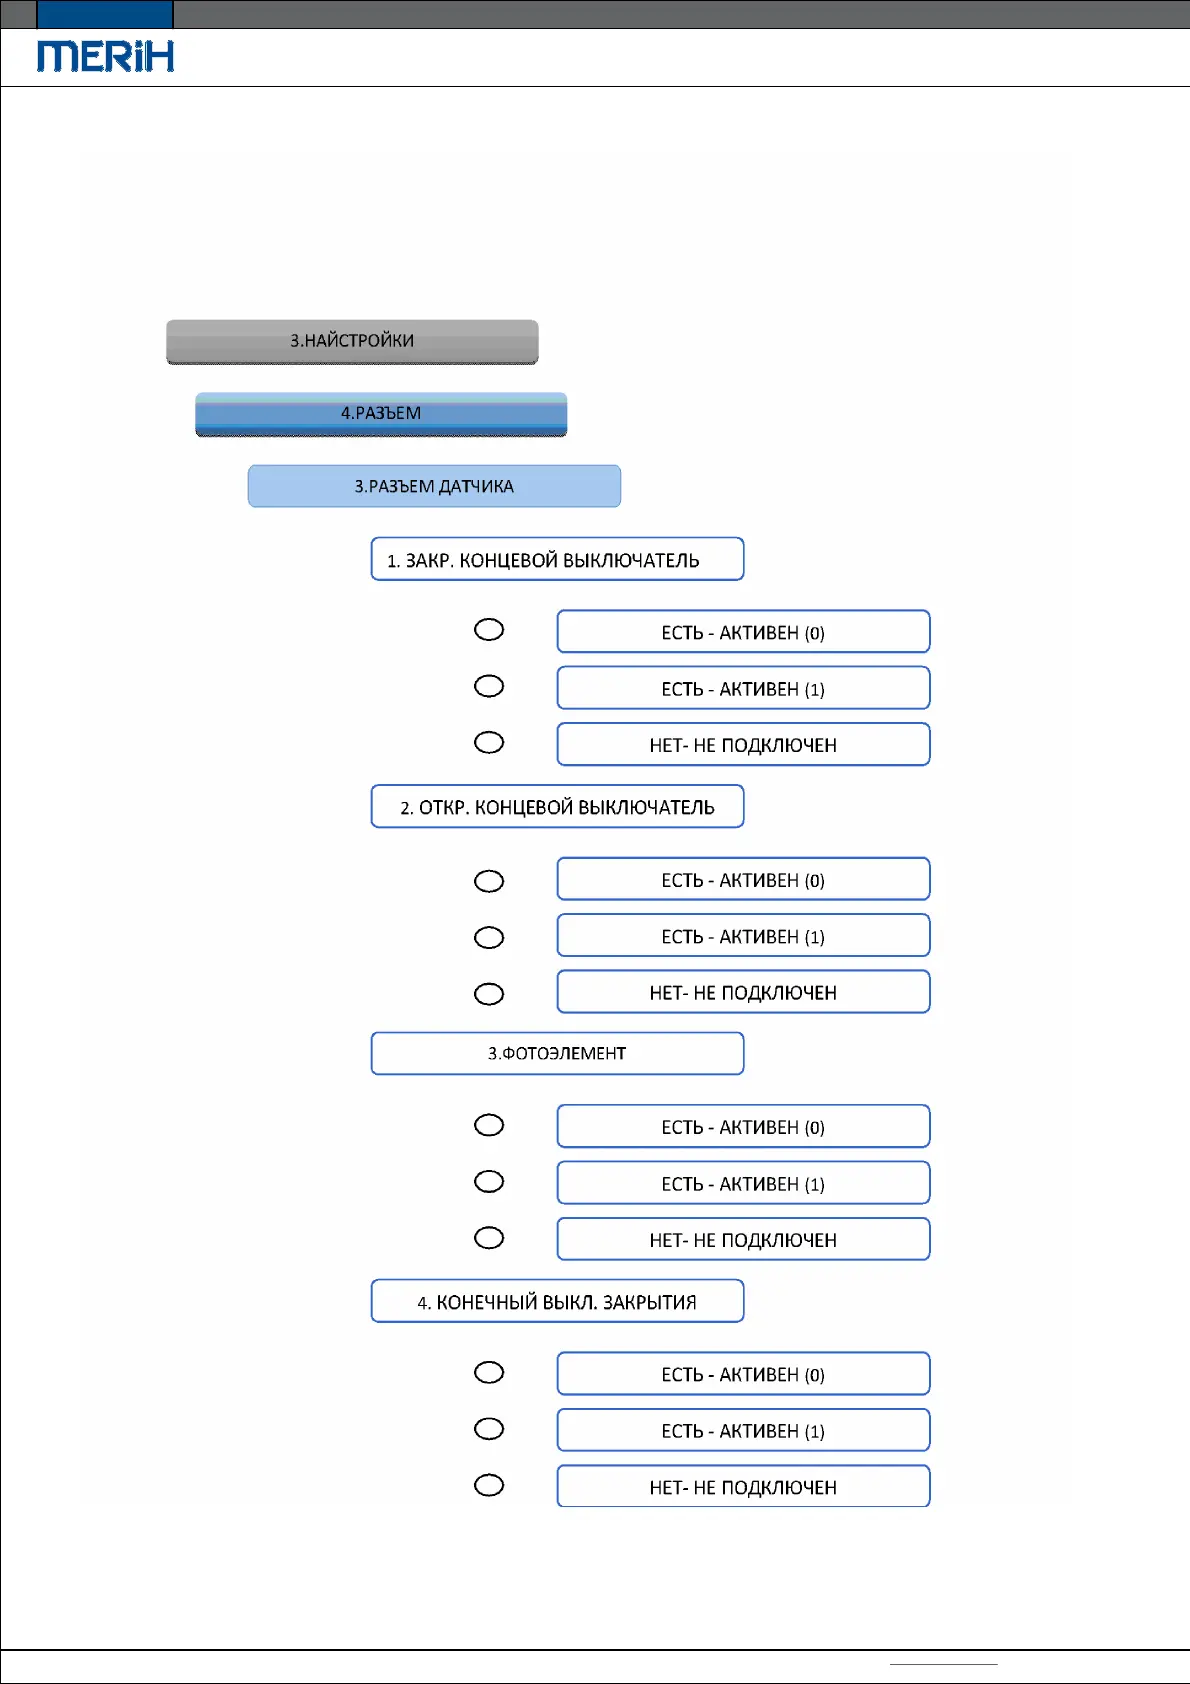Expand section 2. ОТКР. КОНЦЕВОЙ ВЫКЛЮЧАТЕЛЬ
Screen dimensions: 1190x1684
557,807
